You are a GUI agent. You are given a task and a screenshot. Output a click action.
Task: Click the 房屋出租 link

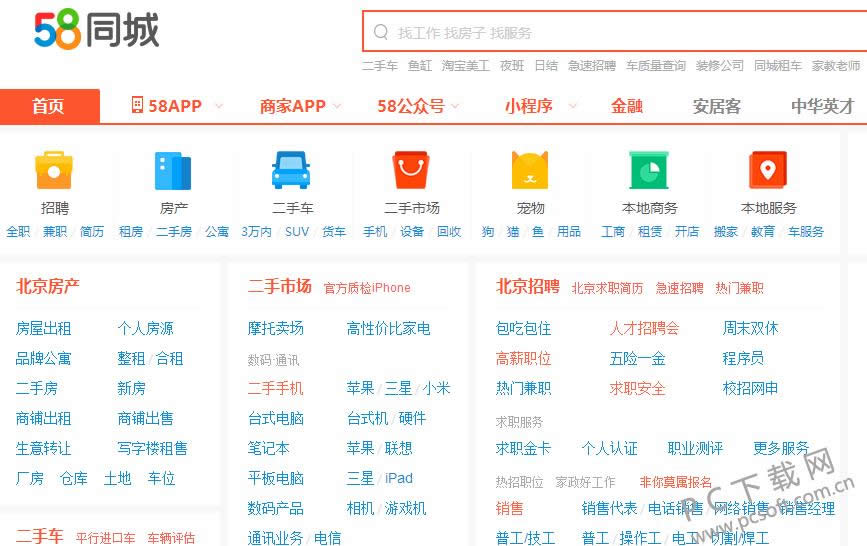[x=43, y=328]
